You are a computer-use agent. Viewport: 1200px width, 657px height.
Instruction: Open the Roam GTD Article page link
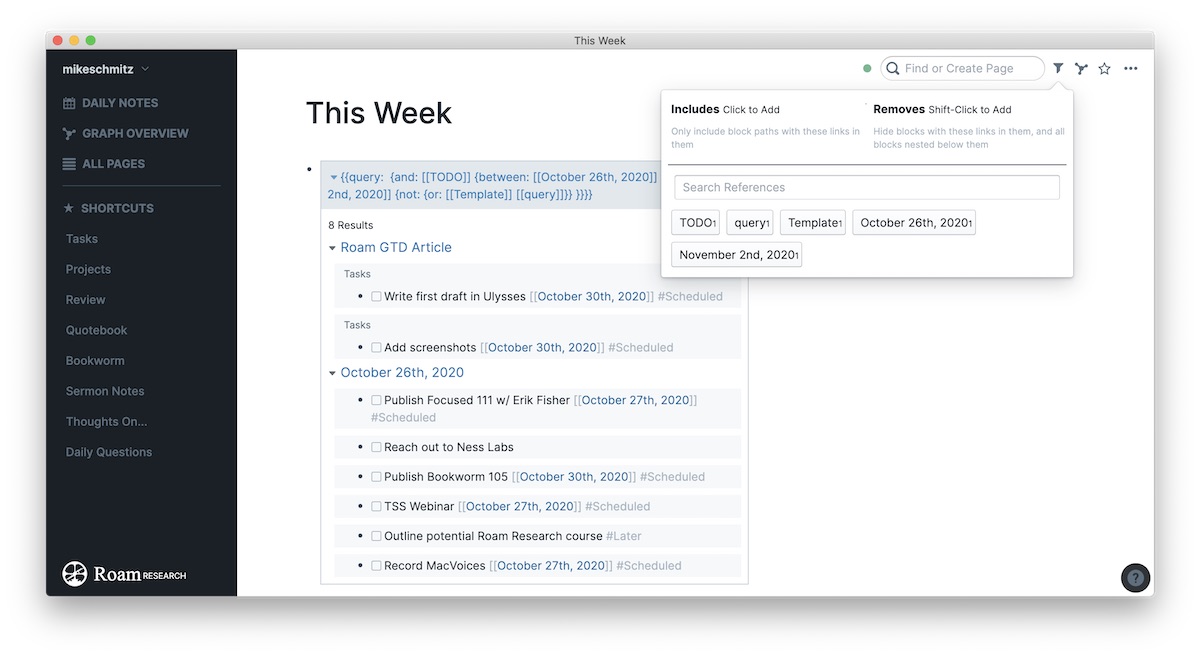pyautogui.click(x=396, y=247)
